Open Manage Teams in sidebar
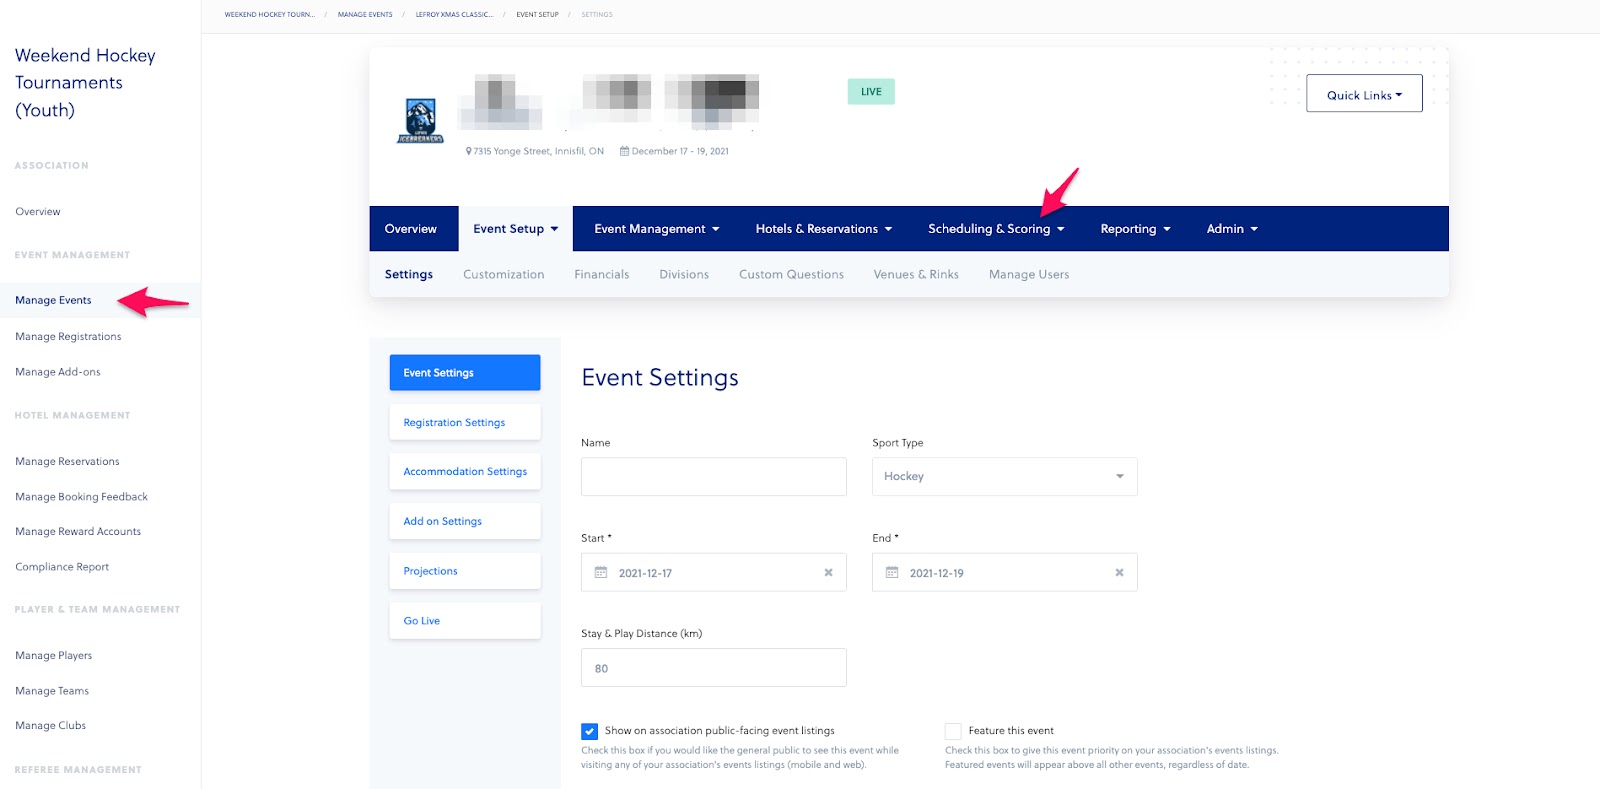1600x789 pixels. pos(52,691)
